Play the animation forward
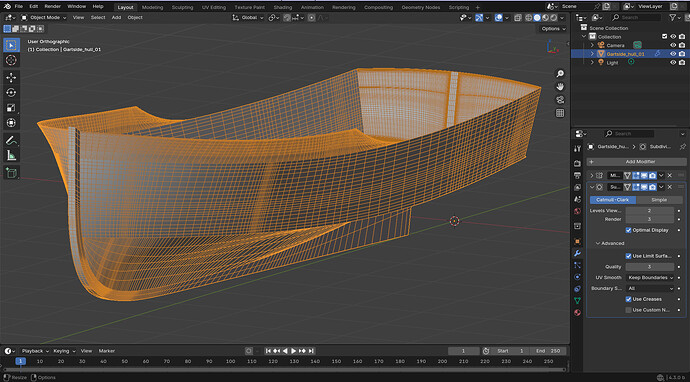 click(x=294, y=351)
